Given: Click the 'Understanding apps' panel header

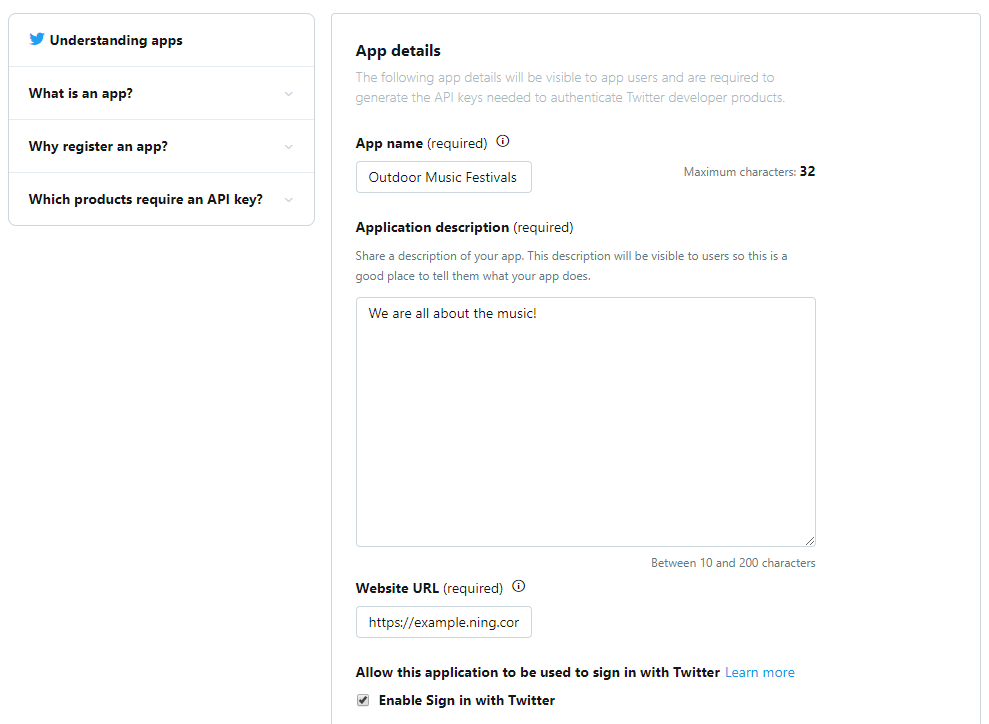Looking at the screenshot, I should [x=161, y=40].
